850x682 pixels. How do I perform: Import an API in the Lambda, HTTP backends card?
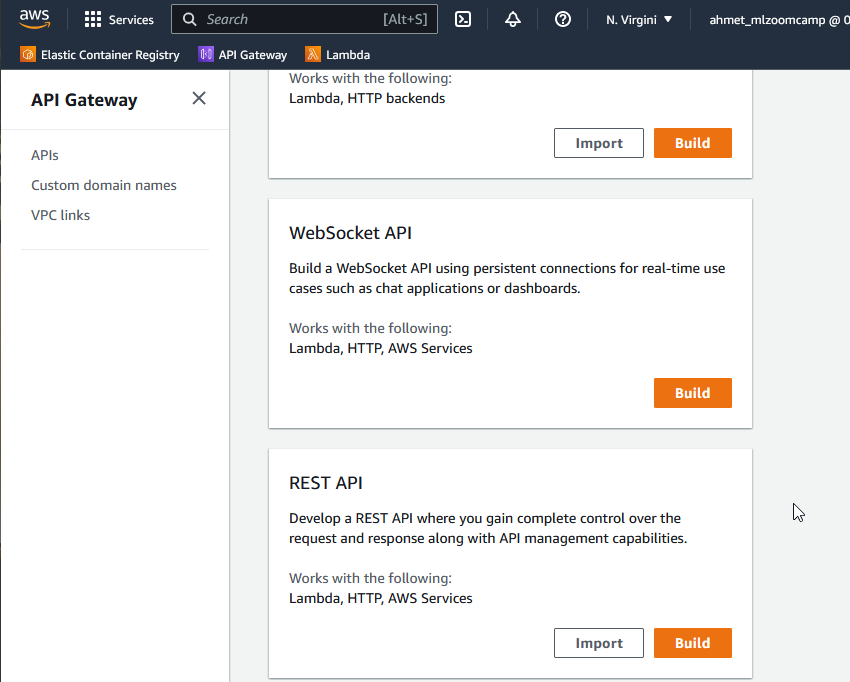point(598,143)
